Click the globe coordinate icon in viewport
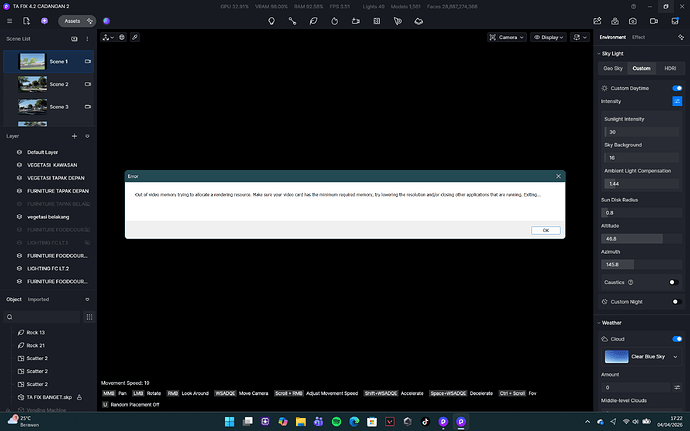The width and height of the screenshot is (690, 431). pos(122,37)
